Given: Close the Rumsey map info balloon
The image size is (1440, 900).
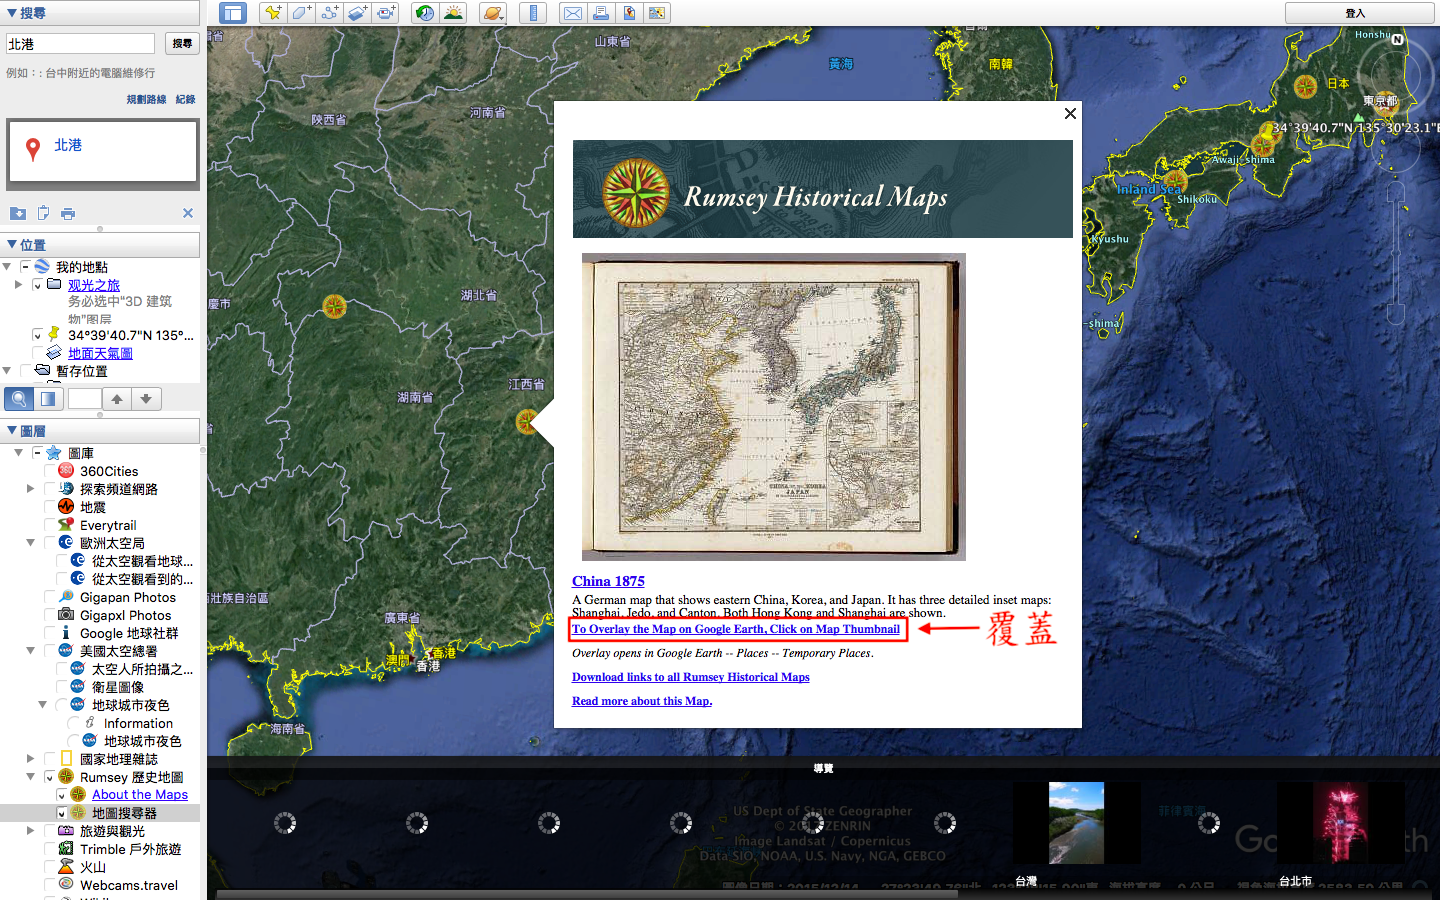Looking at the screenshot, I should (x=1070, y=113).
